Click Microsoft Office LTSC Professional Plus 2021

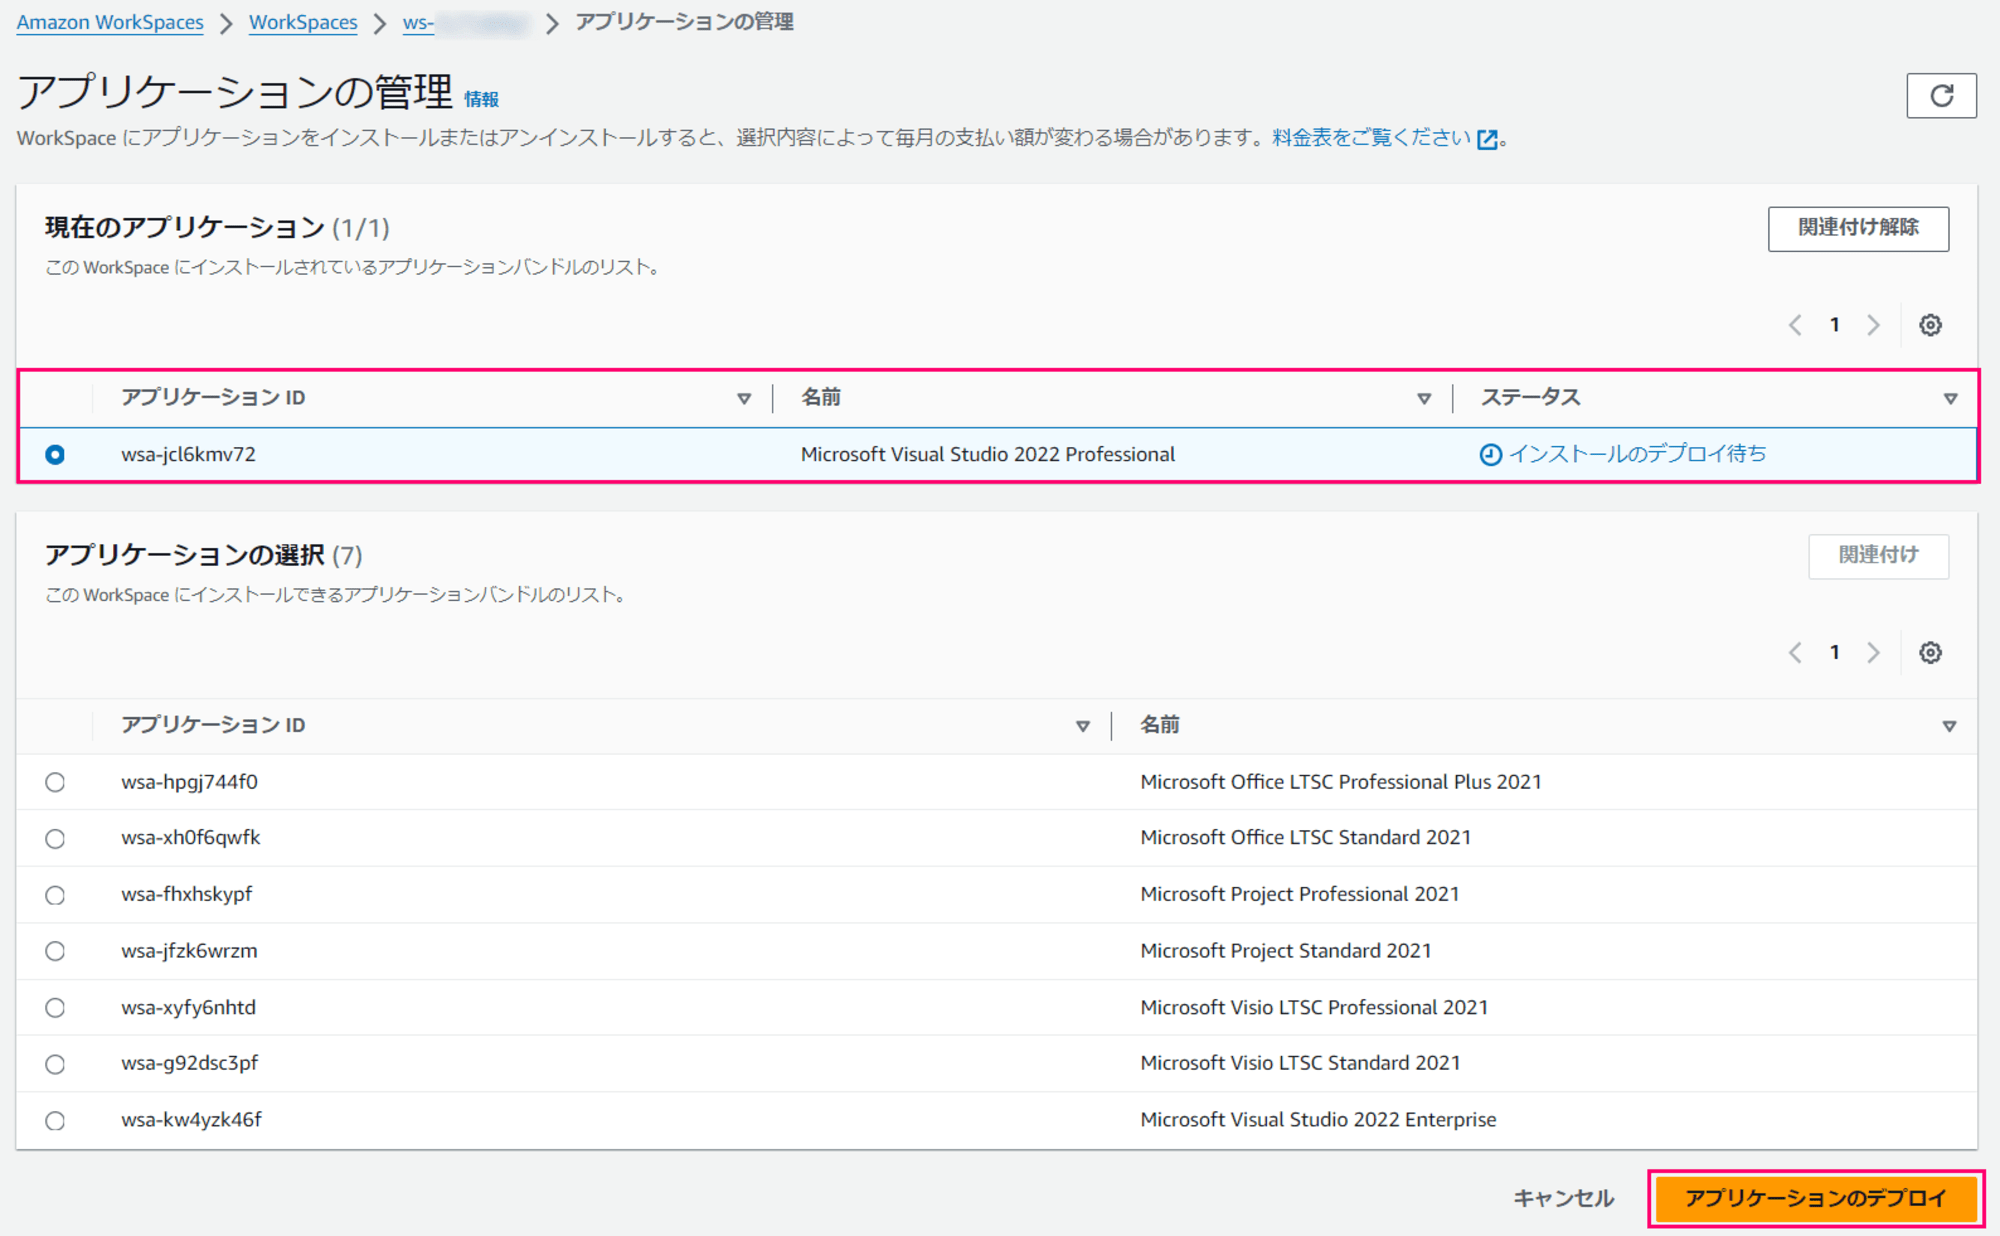[x=1341, y=782]
